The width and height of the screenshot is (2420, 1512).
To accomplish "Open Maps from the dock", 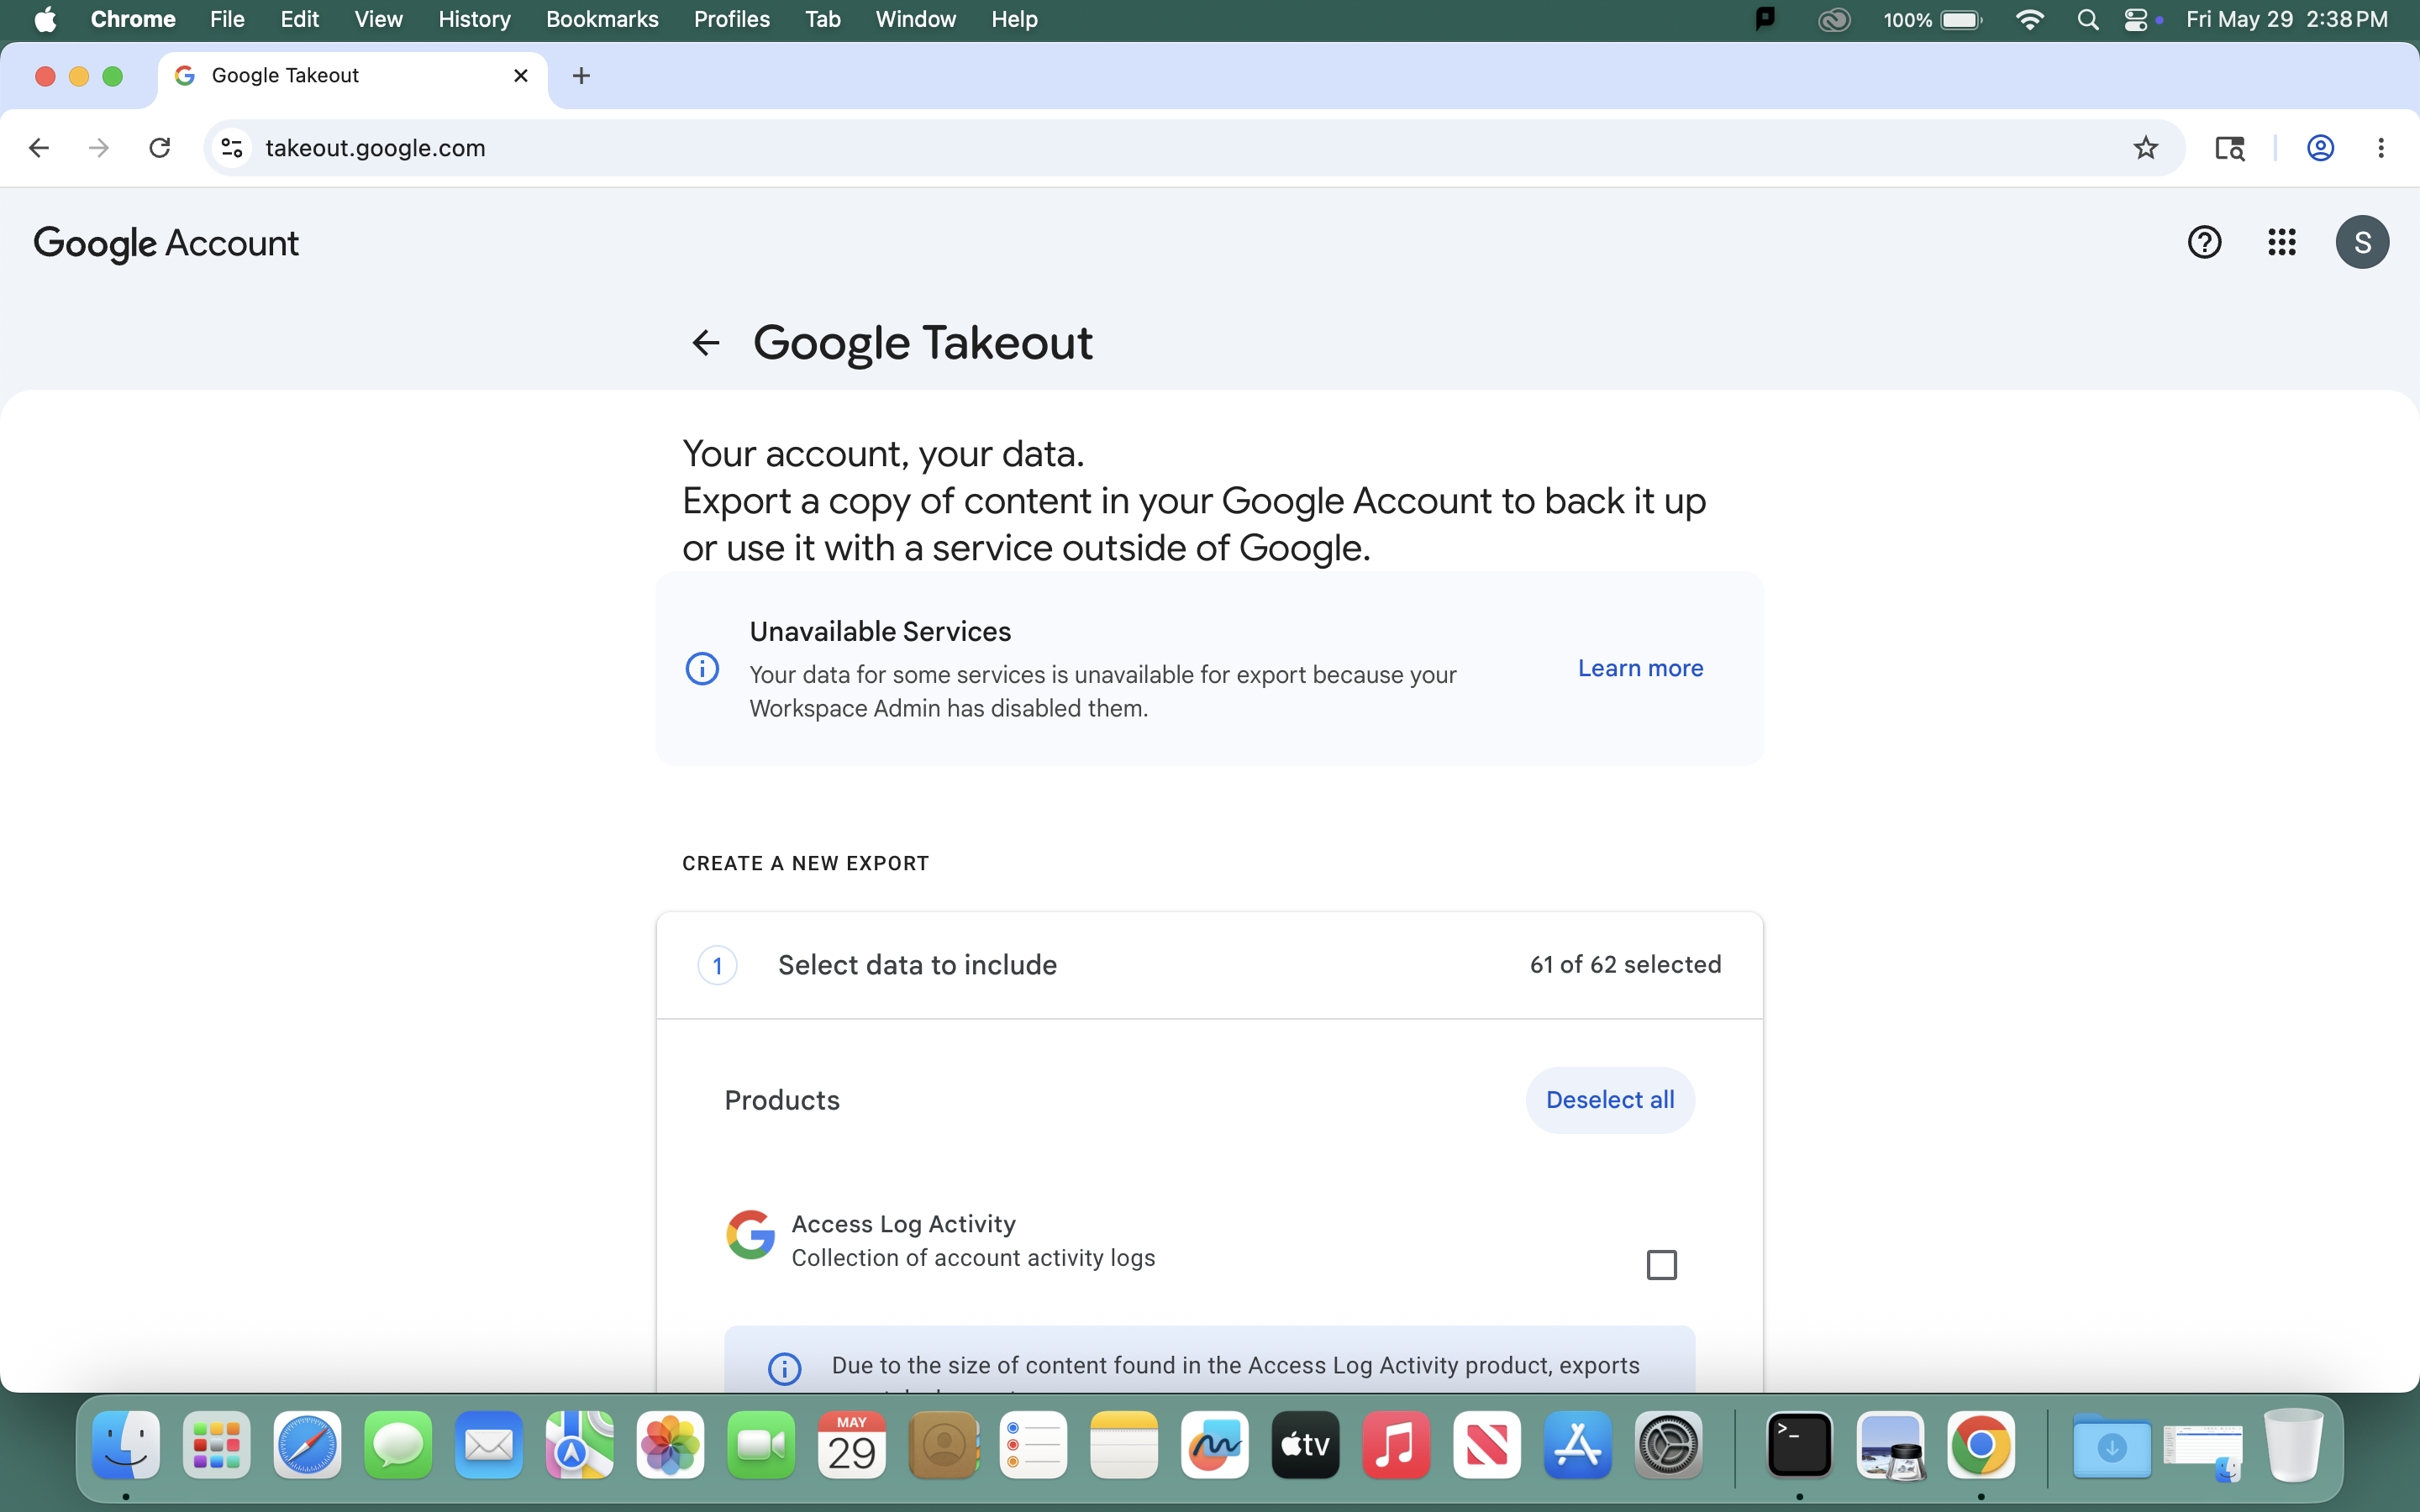I will coord(580,1445).
